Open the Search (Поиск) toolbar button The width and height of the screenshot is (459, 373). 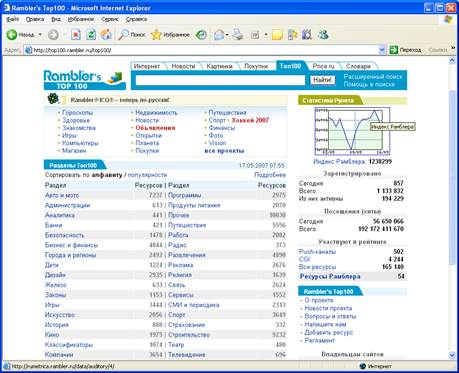pos(132,34)
